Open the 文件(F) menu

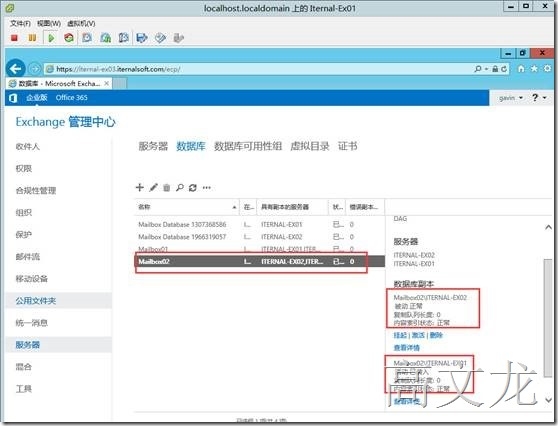pos(20,23)
